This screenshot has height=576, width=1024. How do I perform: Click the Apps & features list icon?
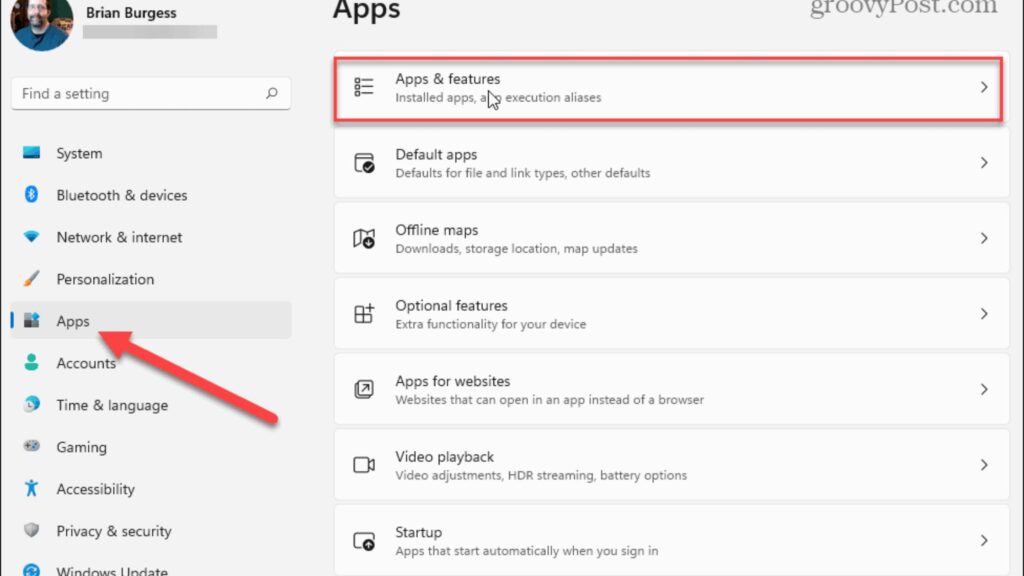(x=364, y=87)
